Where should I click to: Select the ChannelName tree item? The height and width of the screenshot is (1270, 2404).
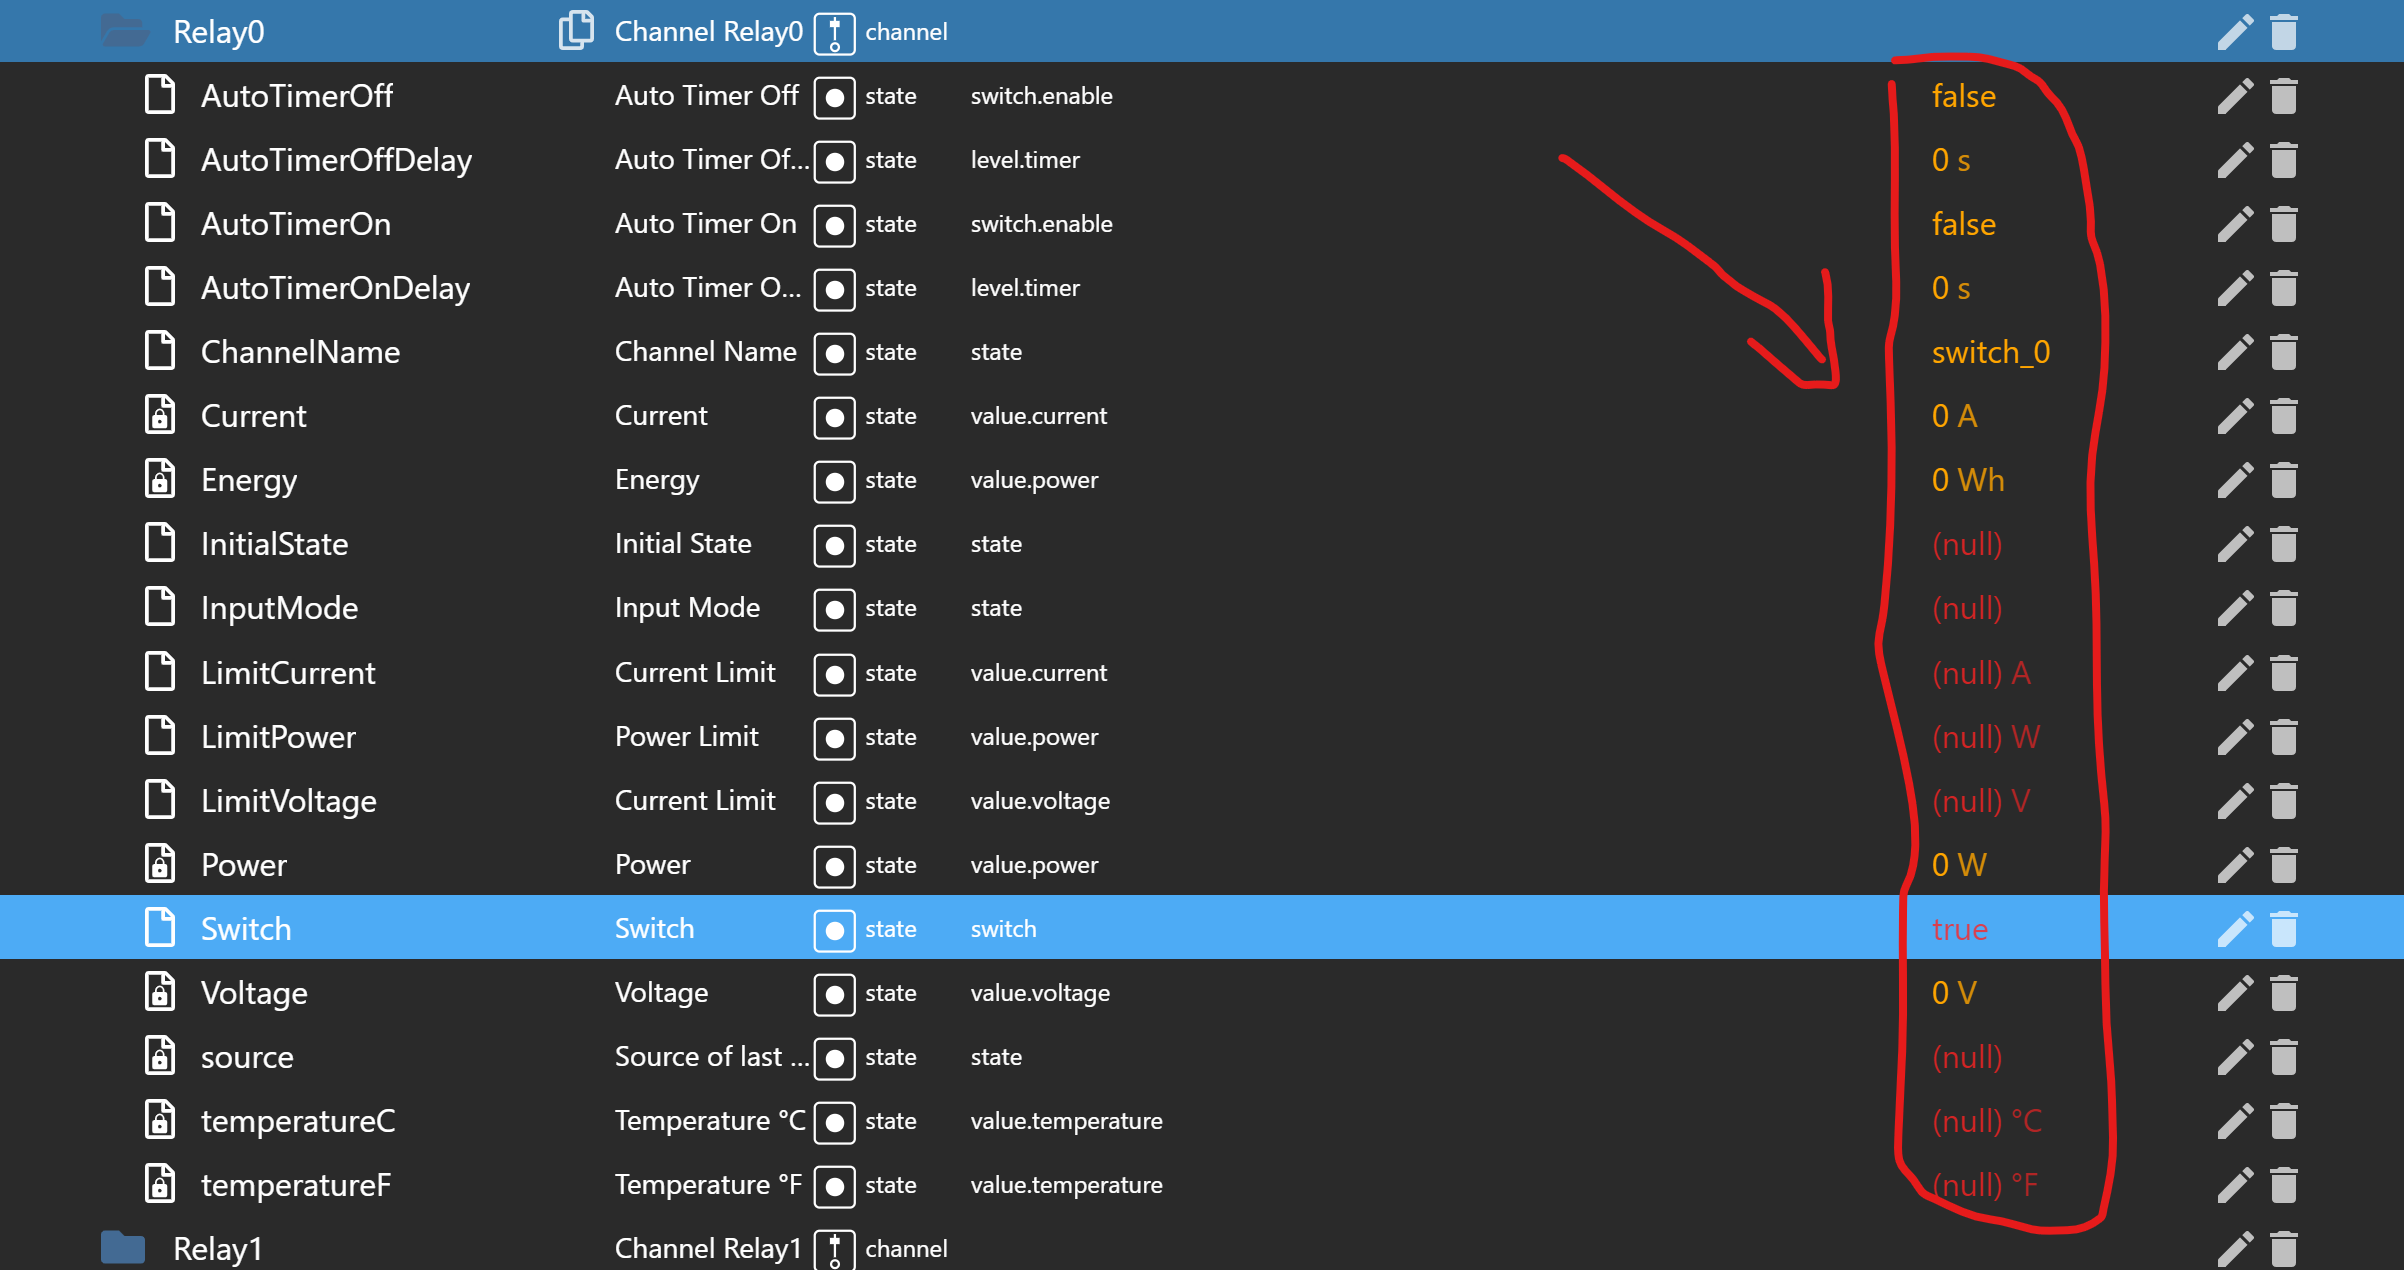[x=300, y=352]
